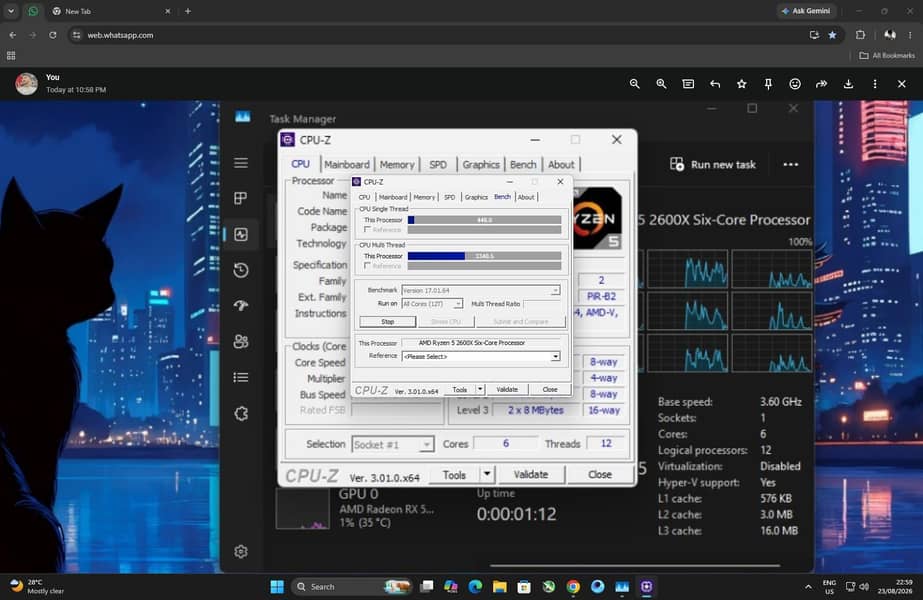Open Task Manager Users page icon
This screenshot has height=600, width=923.
(x=241, y=342)
